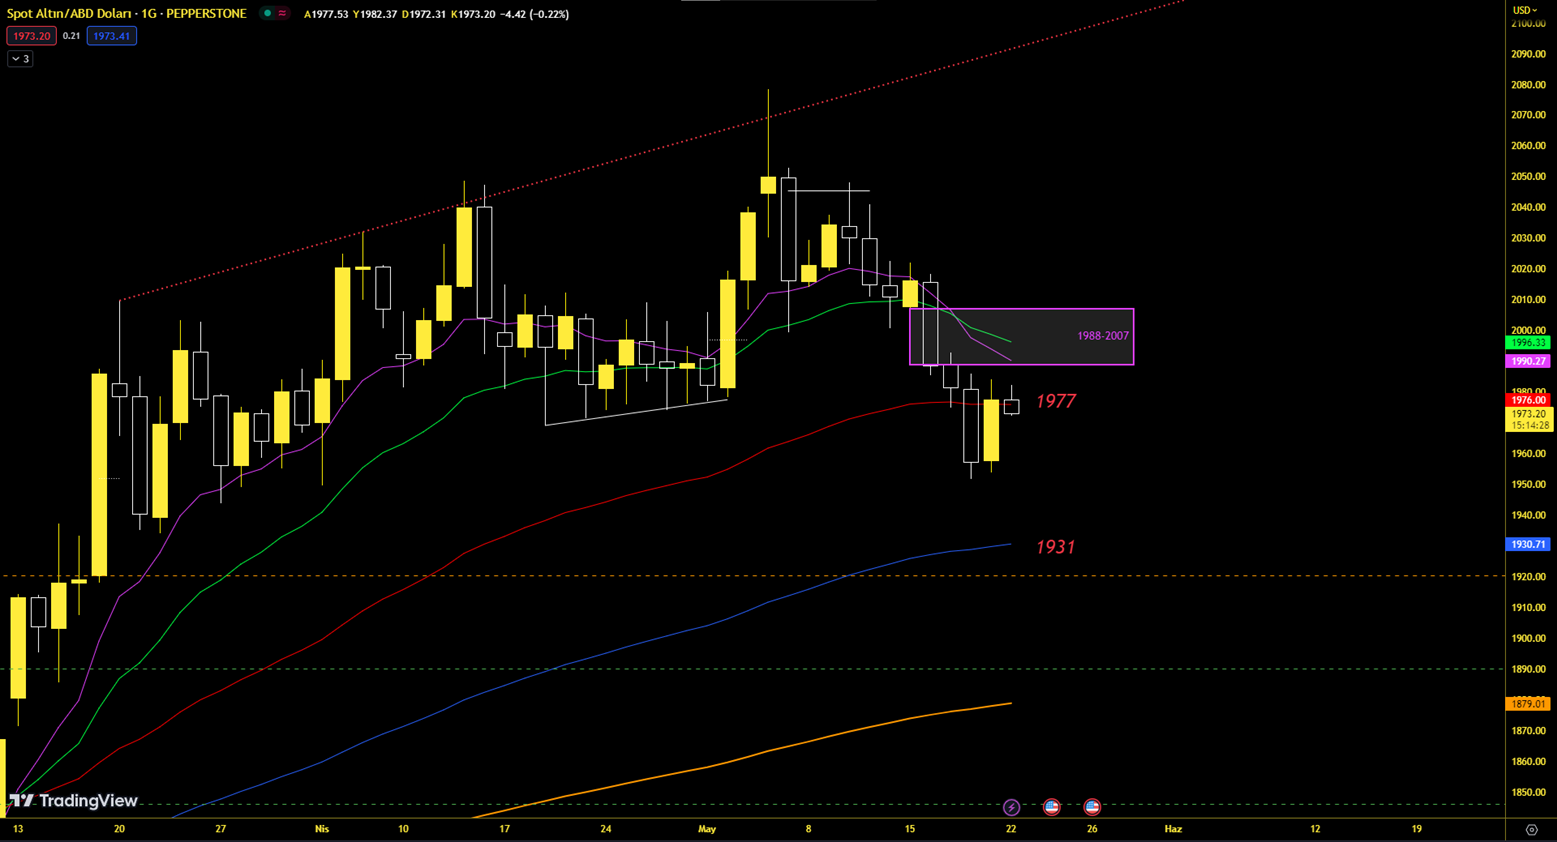Click the red 1973.20 sell price button
Viewport: 1557px width, 842px height.
coord(31,36)
